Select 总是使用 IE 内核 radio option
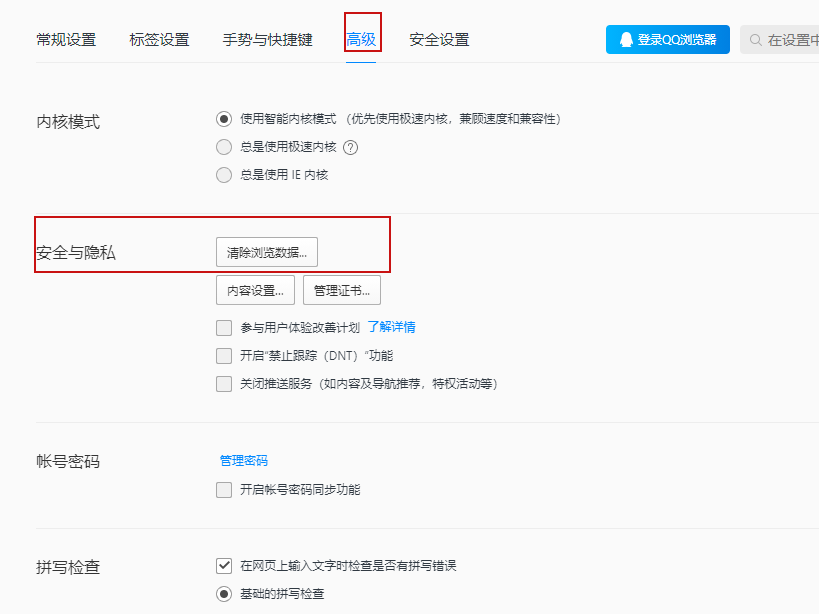 pos(224,174)
